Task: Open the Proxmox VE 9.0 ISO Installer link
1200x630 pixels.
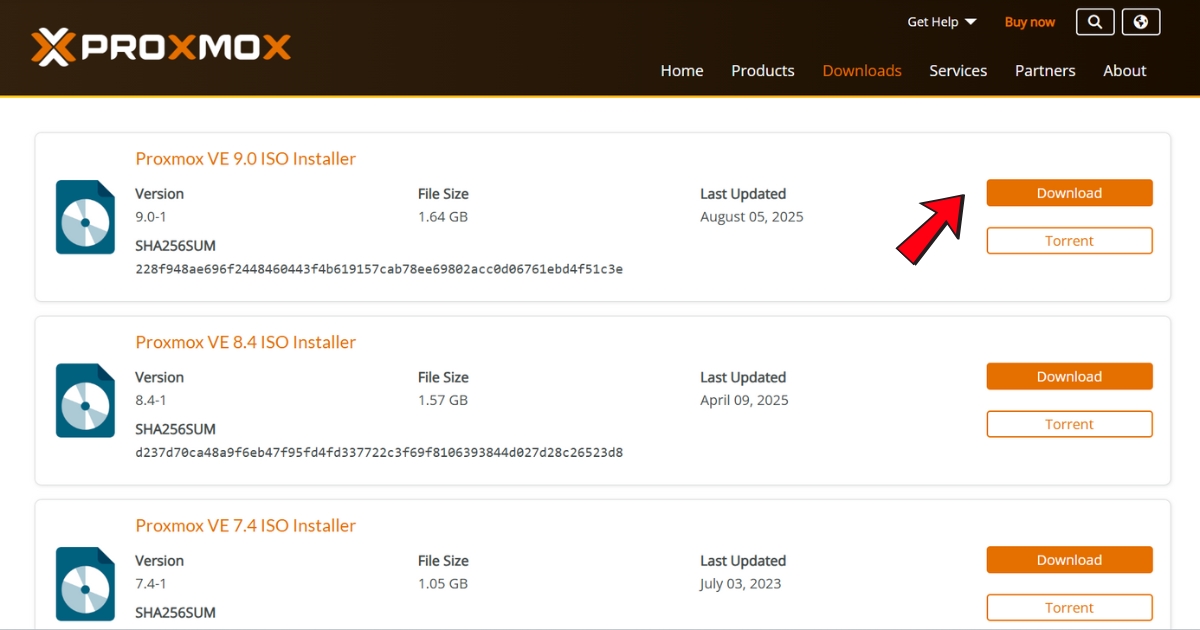Action: tap(245, 158)
